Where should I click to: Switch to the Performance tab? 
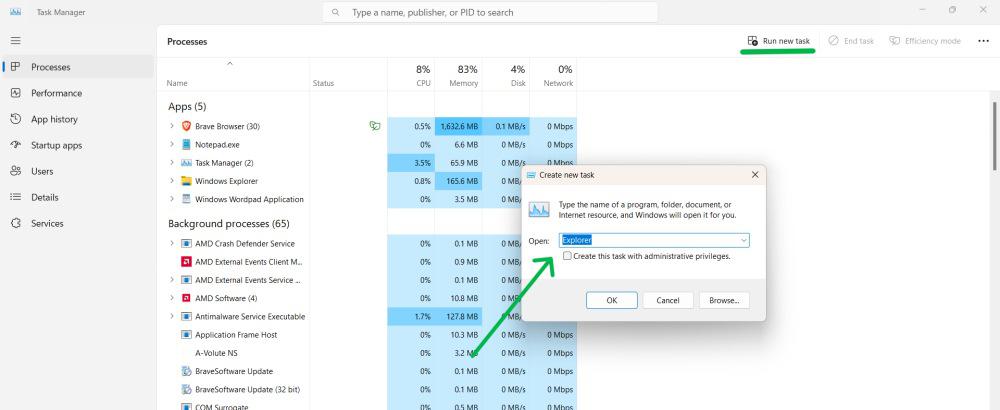click(78, 93)
